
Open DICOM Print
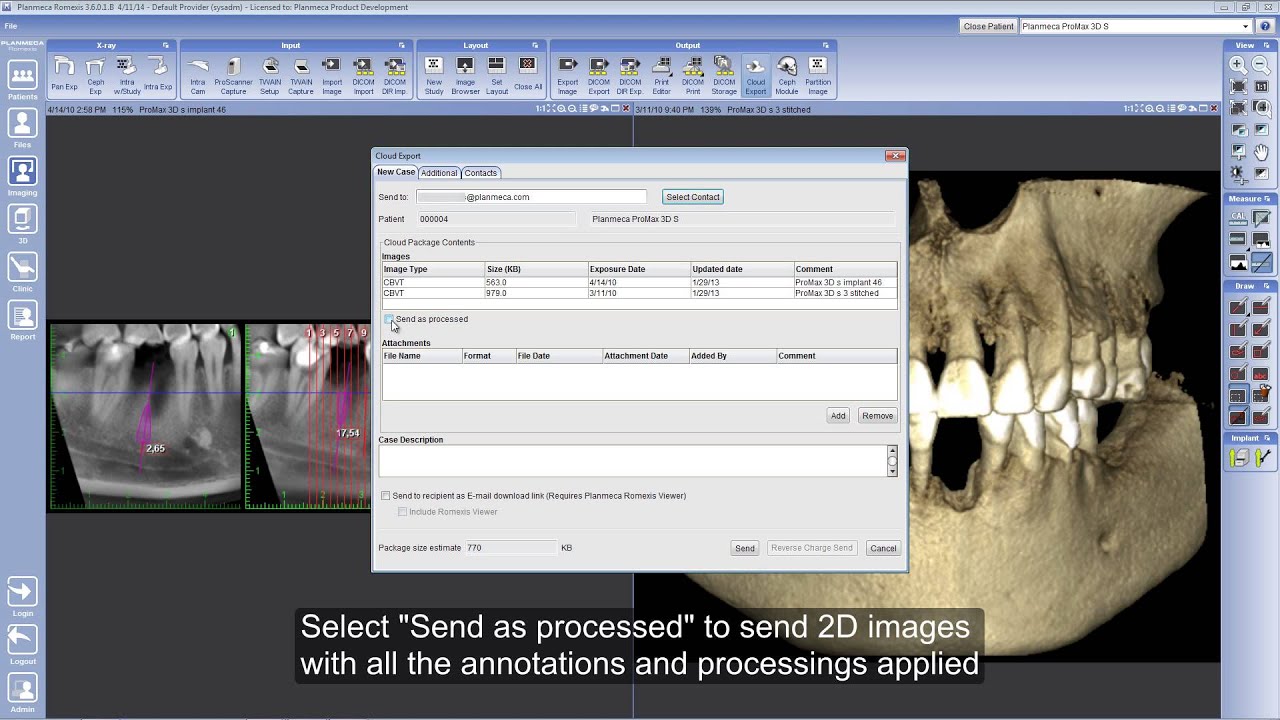(x=693, y=75)
